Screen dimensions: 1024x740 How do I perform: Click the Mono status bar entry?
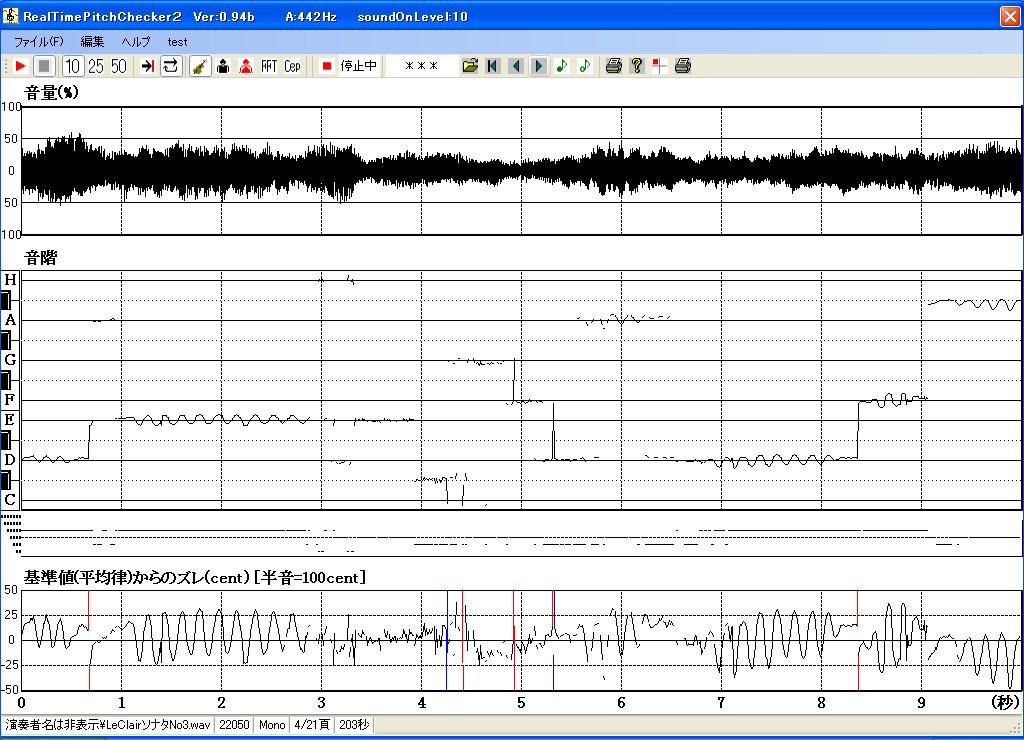[x=272, y=725]
